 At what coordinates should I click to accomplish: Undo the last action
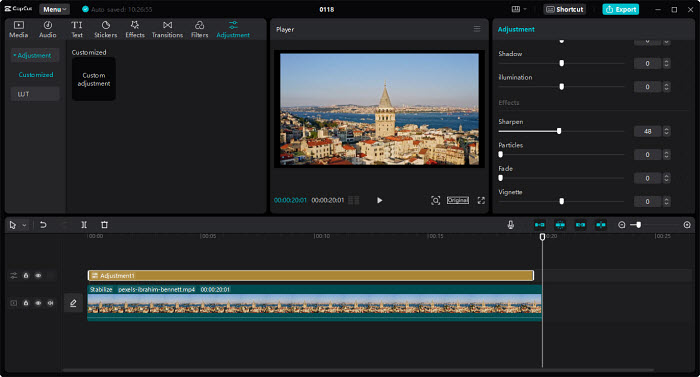pyautogui.click(x=43, y=225)
